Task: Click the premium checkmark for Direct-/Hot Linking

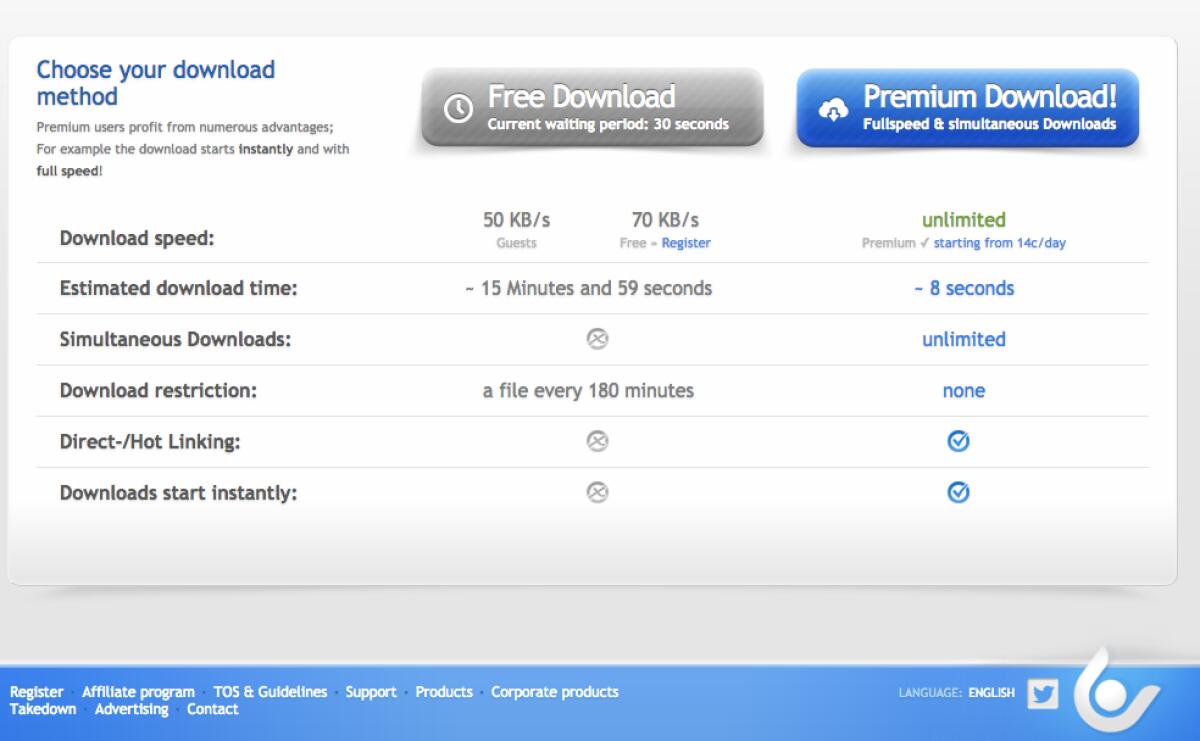Action: (x=959, y=441)
